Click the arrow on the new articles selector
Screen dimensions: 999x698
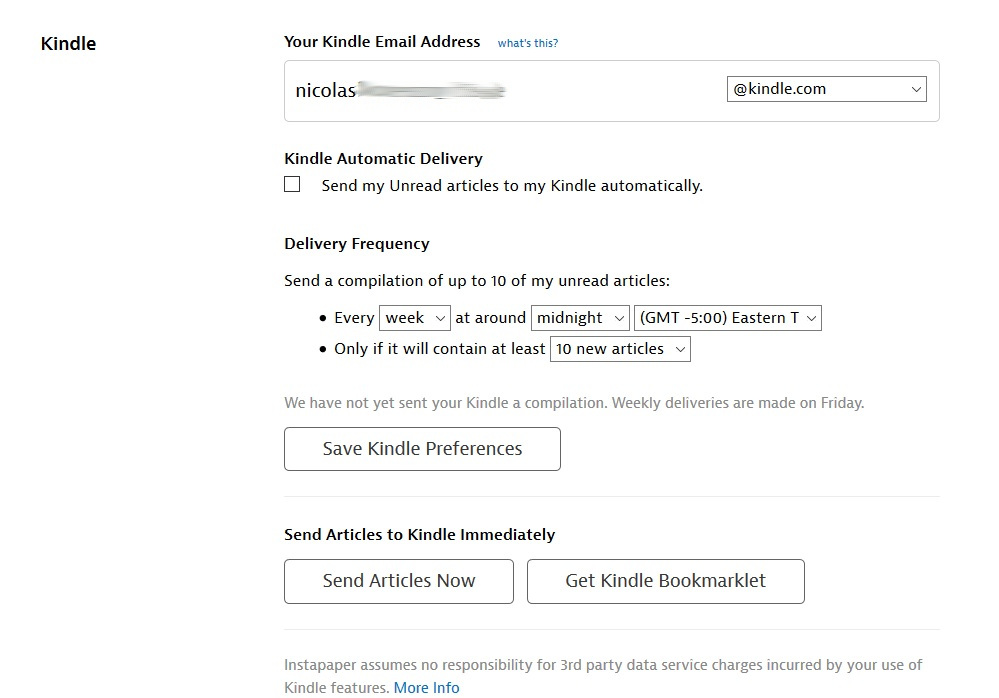click(x=680, y=349)
